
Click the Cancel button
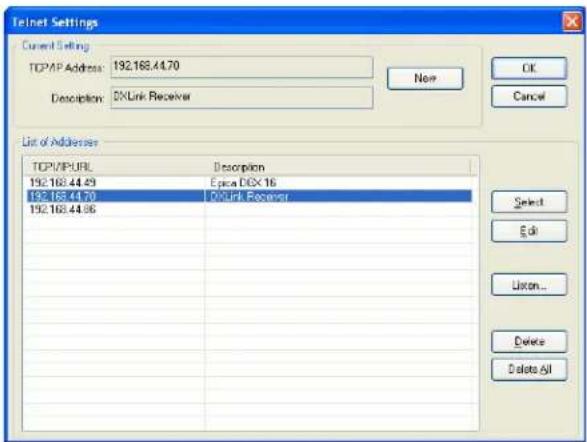coord(529,96)
